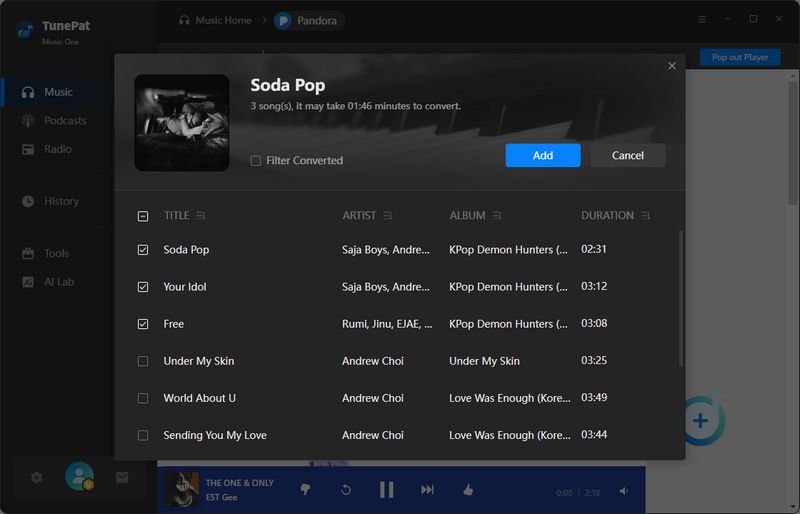Close the Soda Pop dialog
The height and width of the screenshot is (514, 800).
[672, 66]
